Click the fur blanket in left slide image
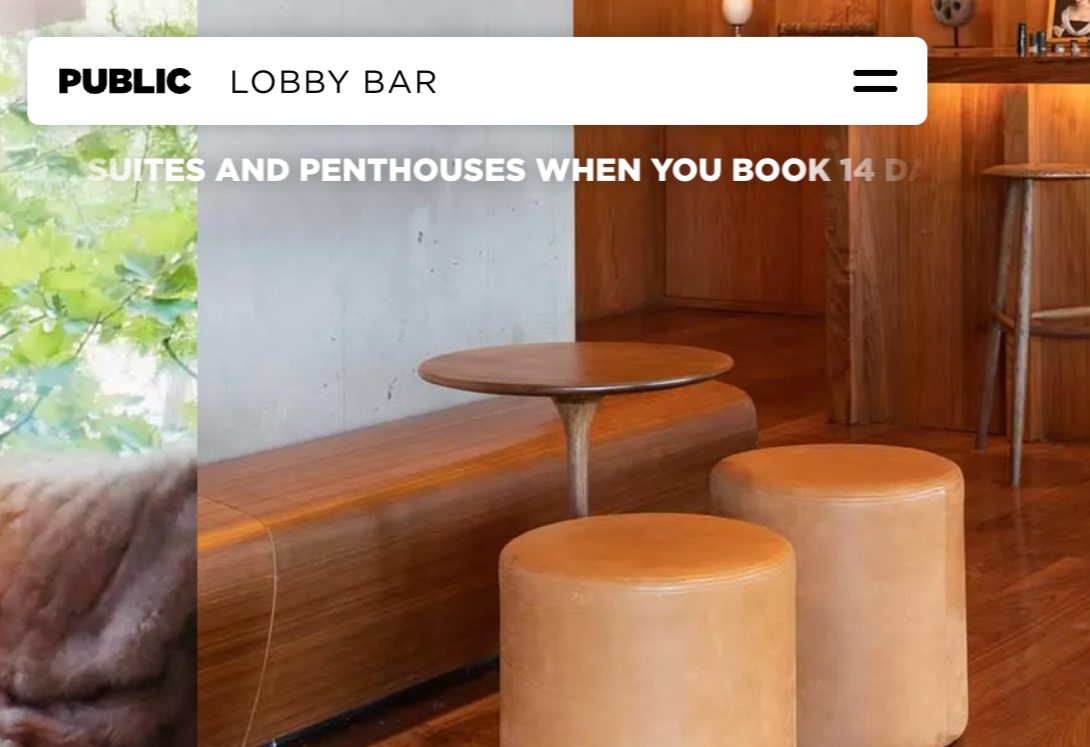This screenshot has width=1090, height=747. 97,598
